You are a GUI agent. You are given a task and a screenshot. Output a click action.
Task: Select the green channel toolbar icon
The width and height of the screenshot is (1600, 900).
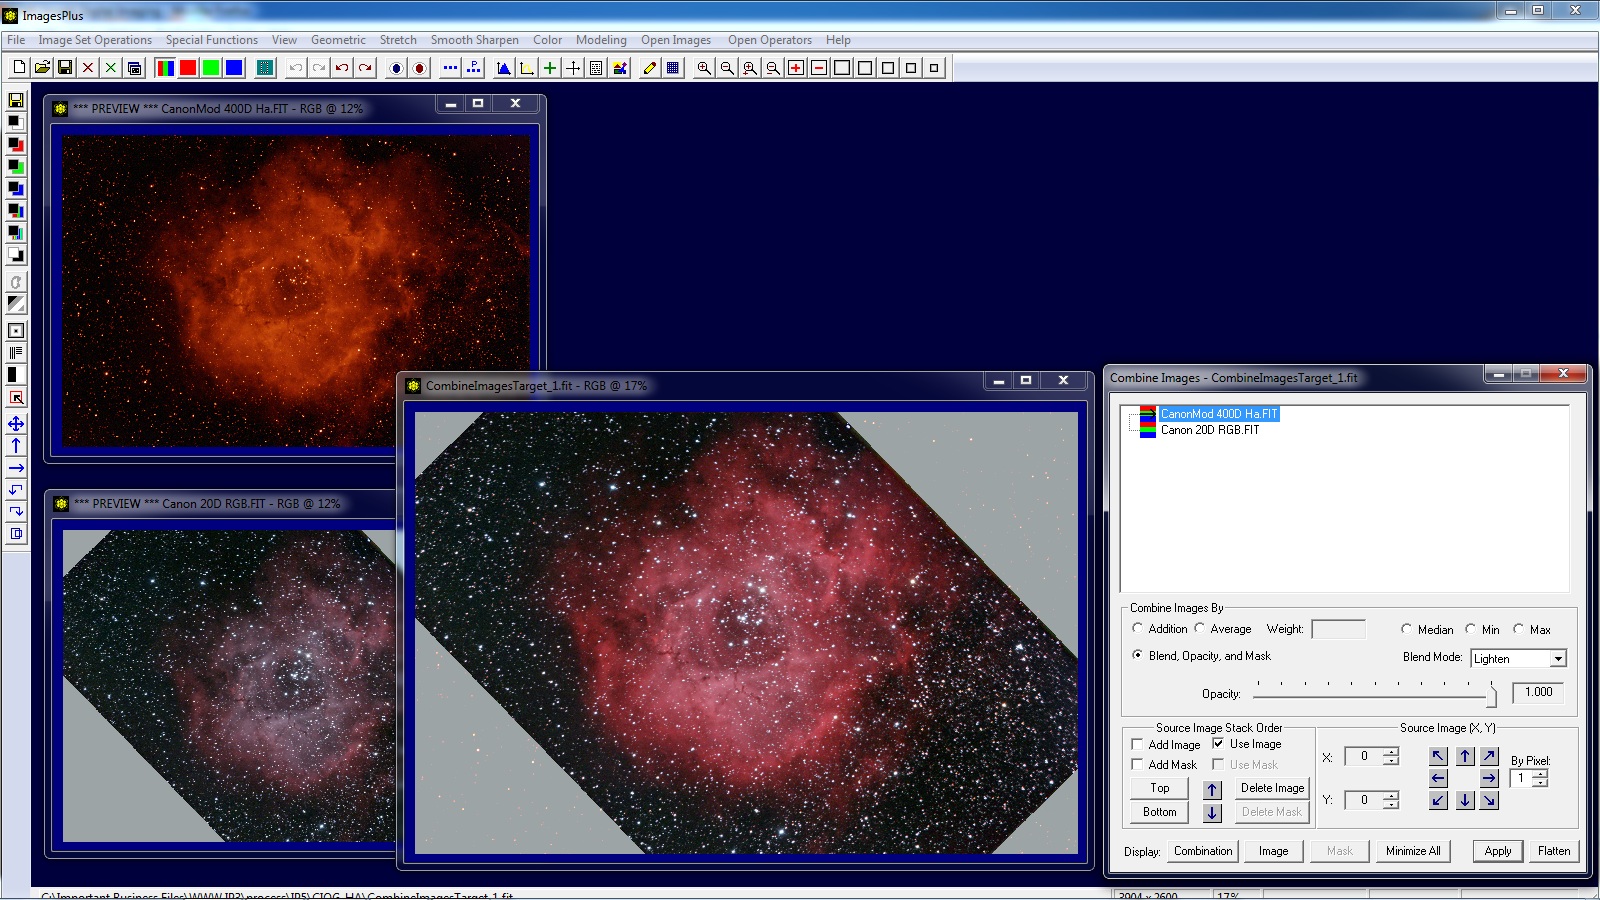tap(211, 68)
